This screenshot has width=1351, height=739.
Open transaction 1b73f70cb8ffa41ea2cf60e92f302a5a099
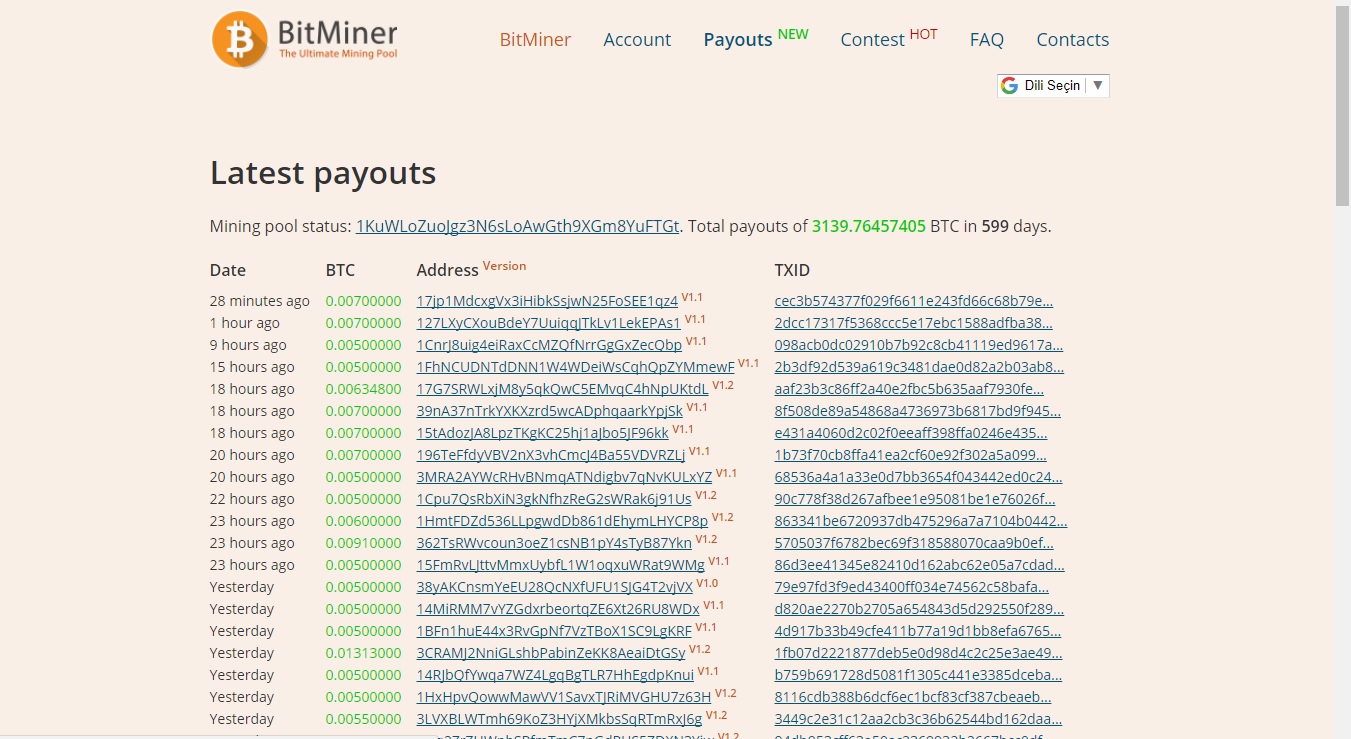[911, 455]
